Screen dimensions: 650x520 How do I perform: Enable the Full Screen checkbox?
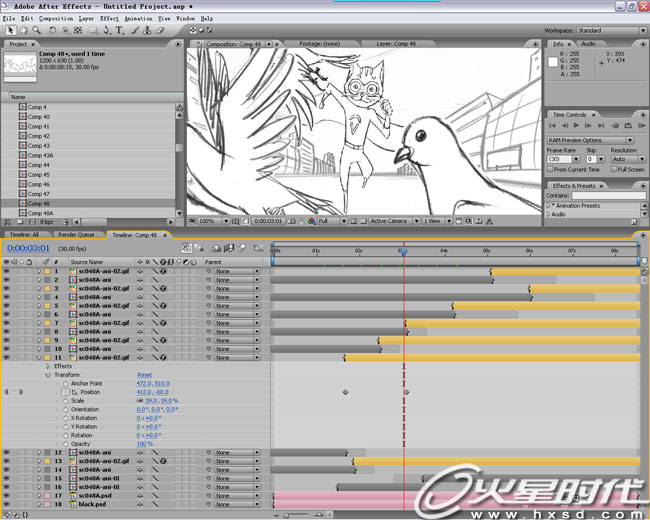coord(614,170)
